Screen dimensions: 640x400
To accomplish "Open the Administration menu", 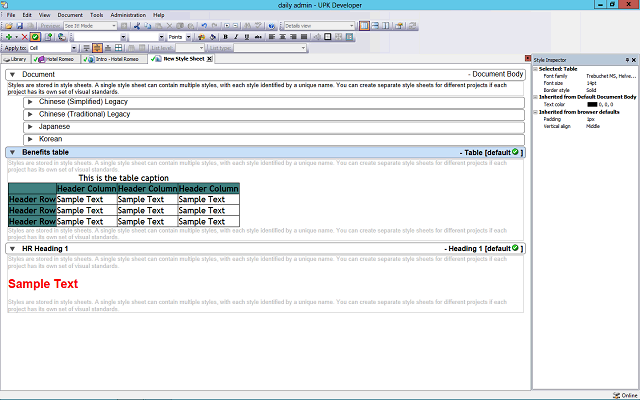I will 128,15.
